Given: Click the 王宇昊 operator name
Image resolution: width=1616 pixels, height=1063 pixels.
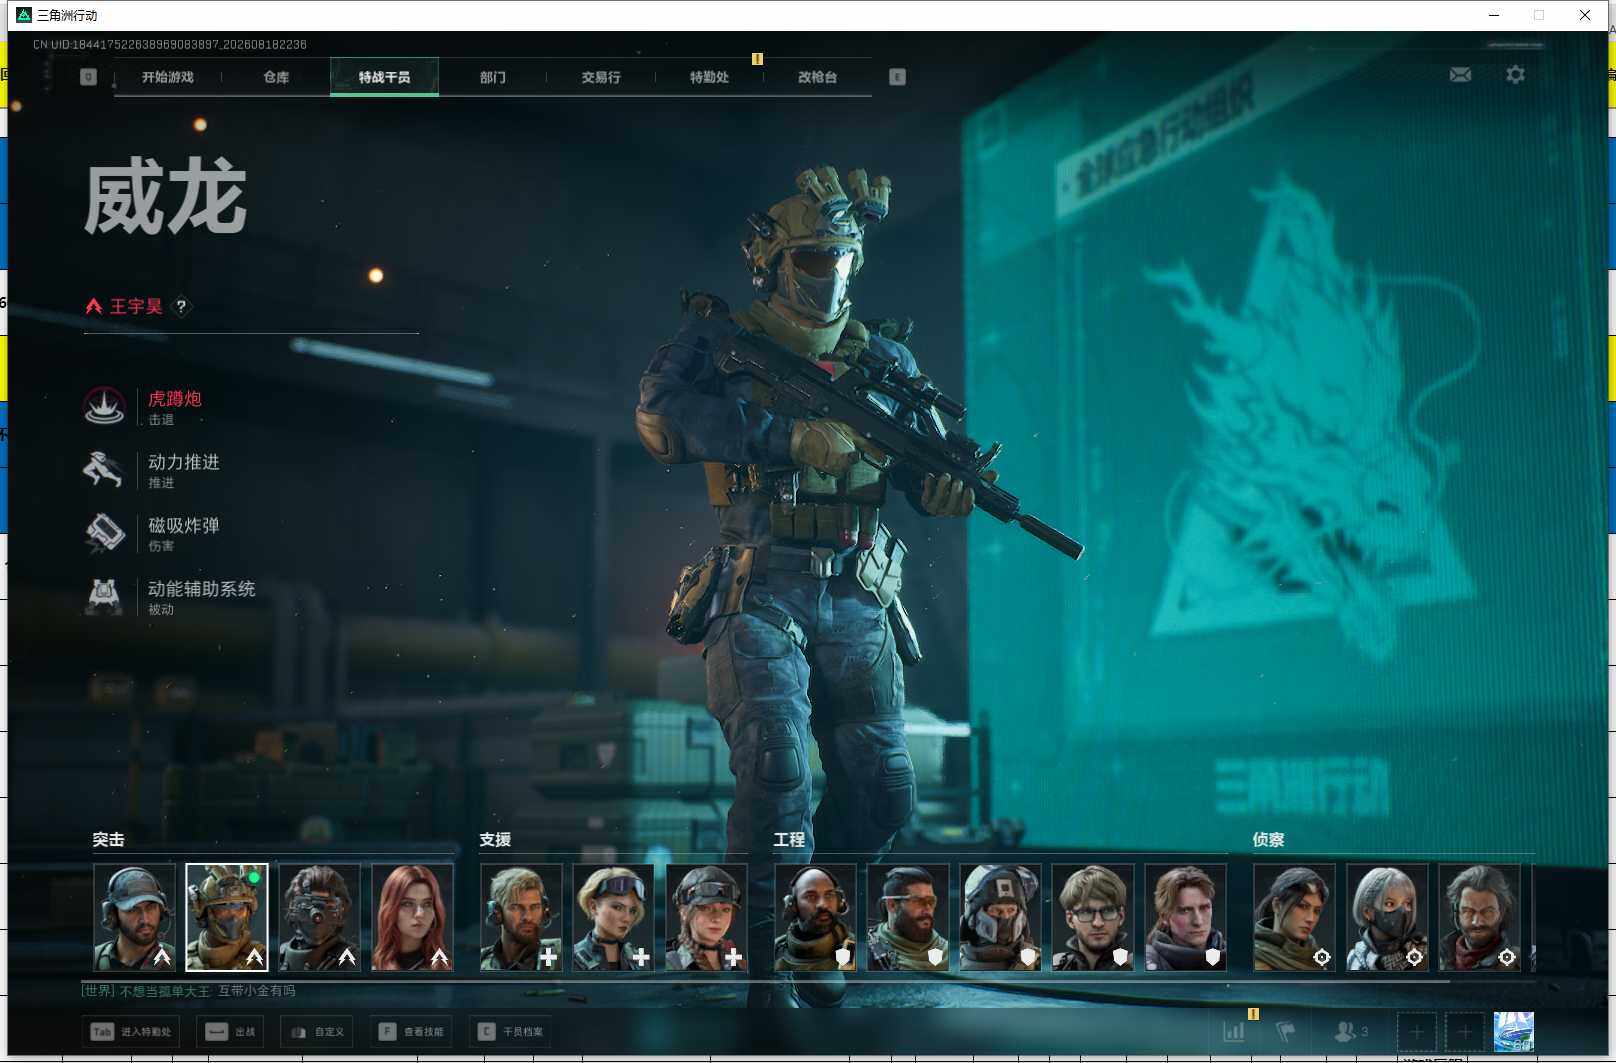Looking at the screenshot, I should click(x=136, y=307).
